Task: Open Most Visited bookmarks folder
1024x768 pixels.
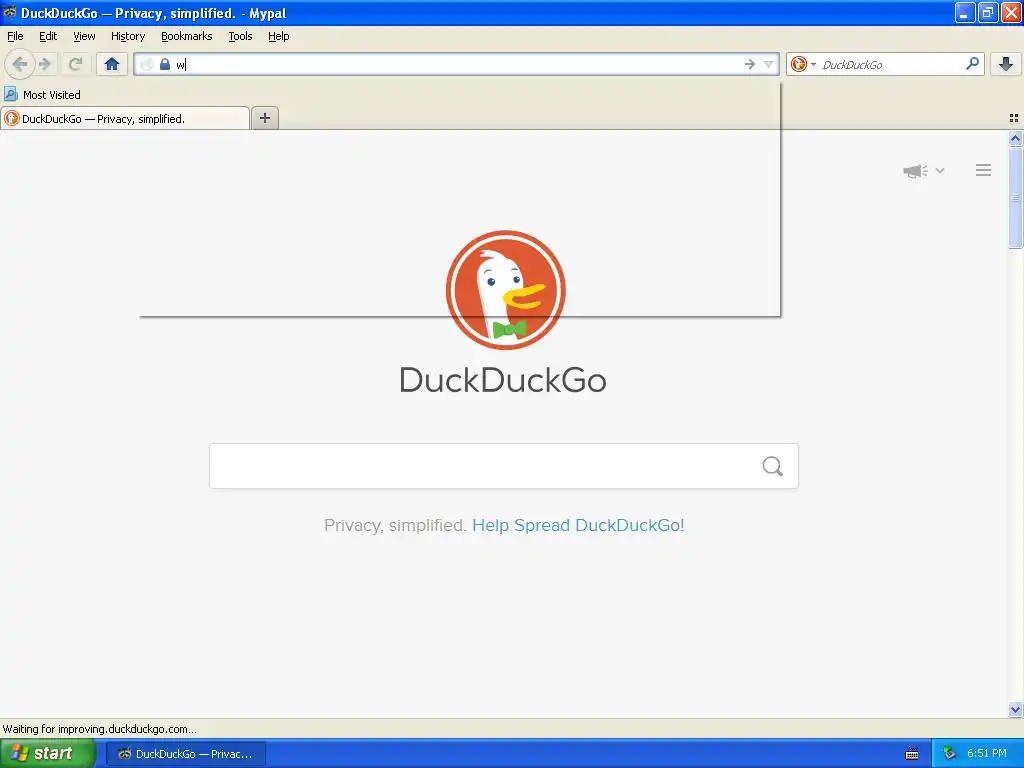Action: click(42, 95)
